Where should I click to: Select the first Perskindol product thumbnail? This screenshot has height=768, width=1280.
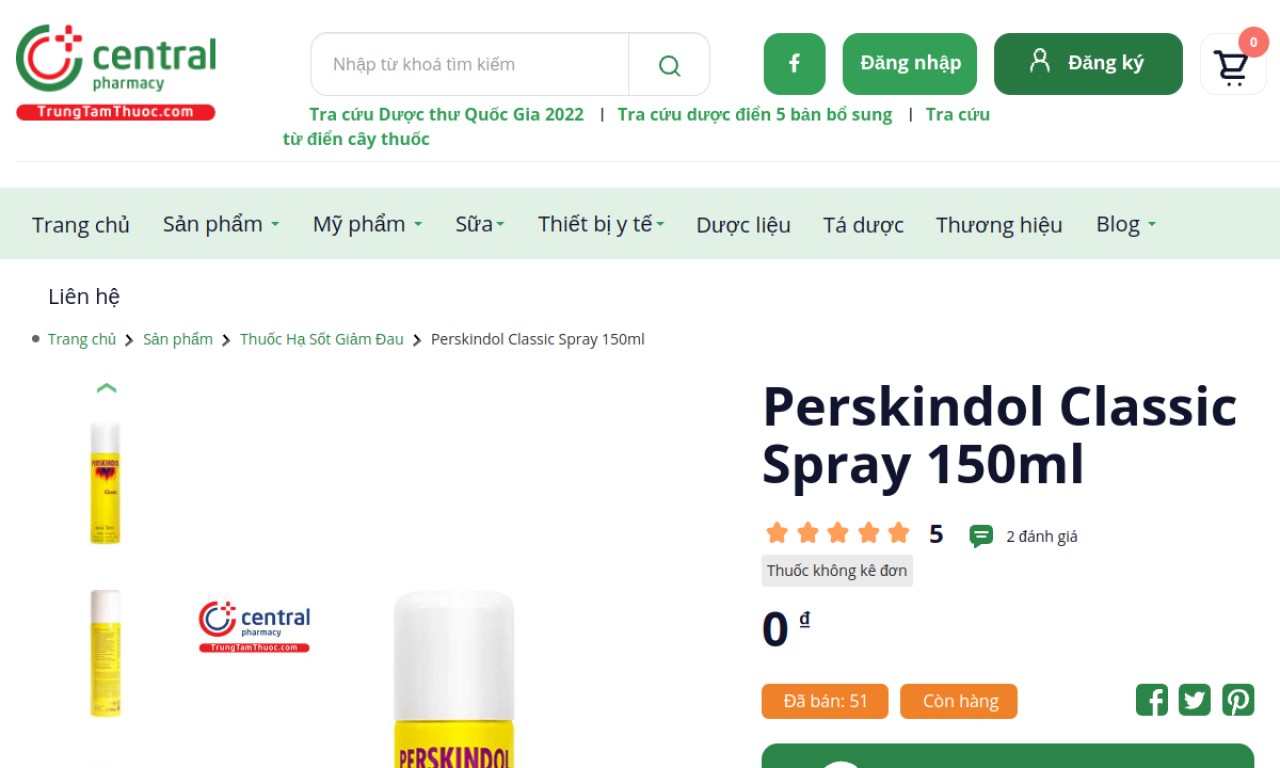click(105, 483)
